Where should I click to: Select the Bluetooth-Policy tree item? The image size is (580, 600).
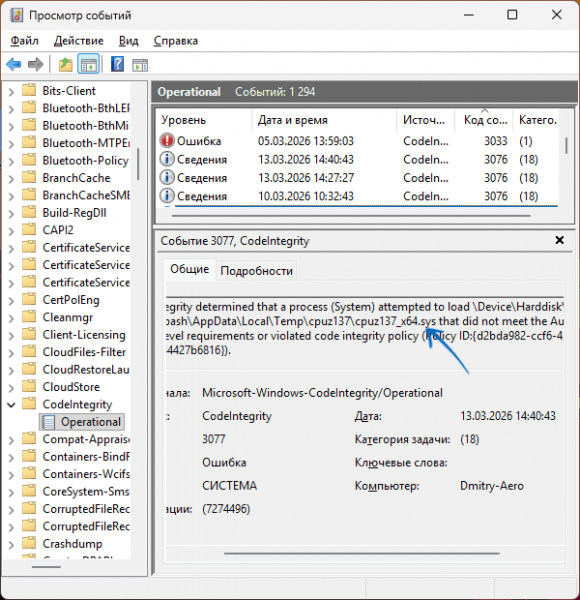coord(85,160)
